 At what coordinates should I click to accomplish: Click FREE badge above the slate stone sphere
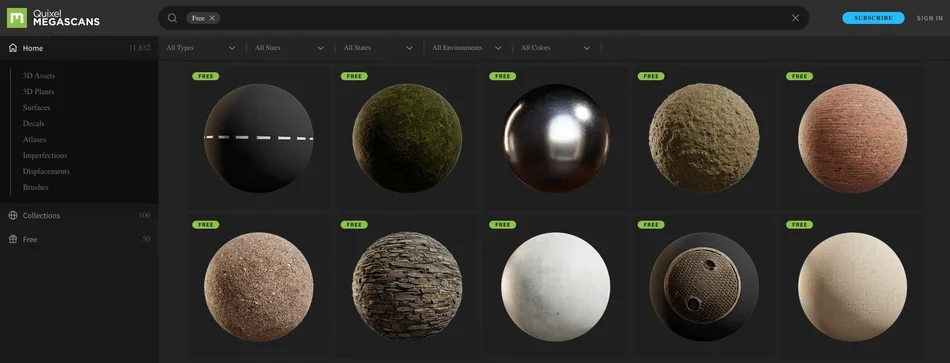[x=354, y=225]
